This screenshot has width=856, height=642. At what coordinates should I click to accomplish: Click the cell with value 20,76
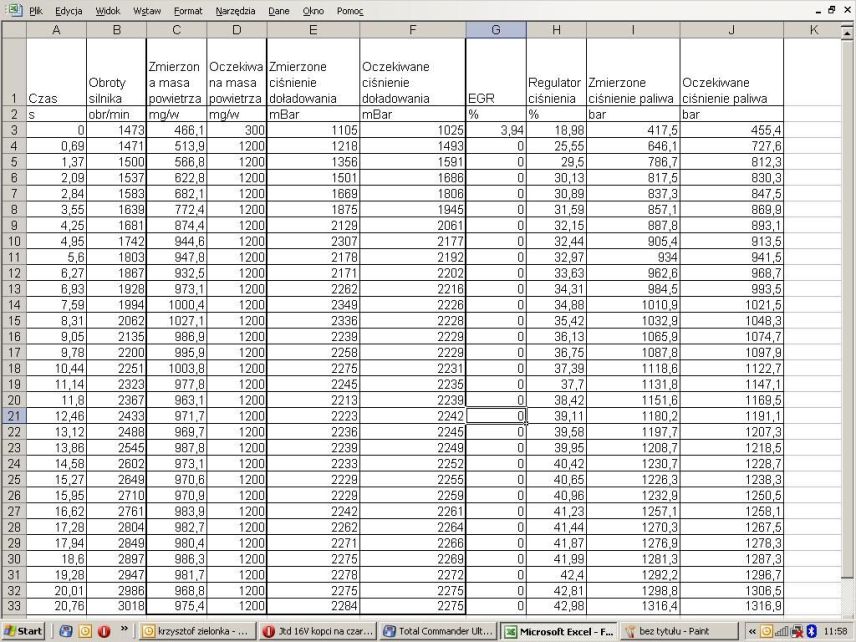click(56, 606)
